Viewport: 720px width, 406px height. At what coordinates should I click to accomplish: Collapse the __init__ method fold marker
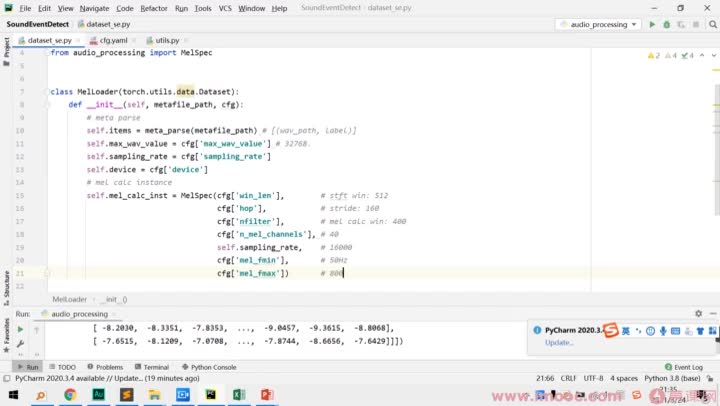(48, 105)
